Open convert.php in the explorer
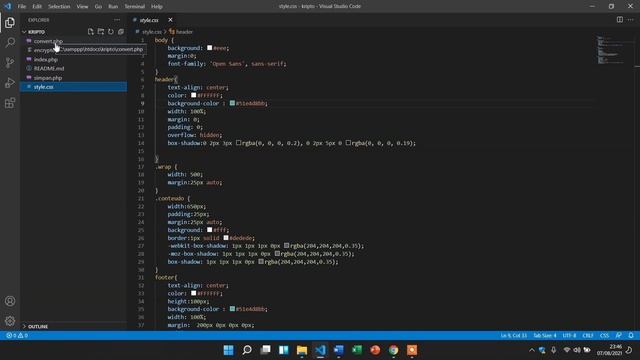640x360 pixels. (x=48, y=41)
